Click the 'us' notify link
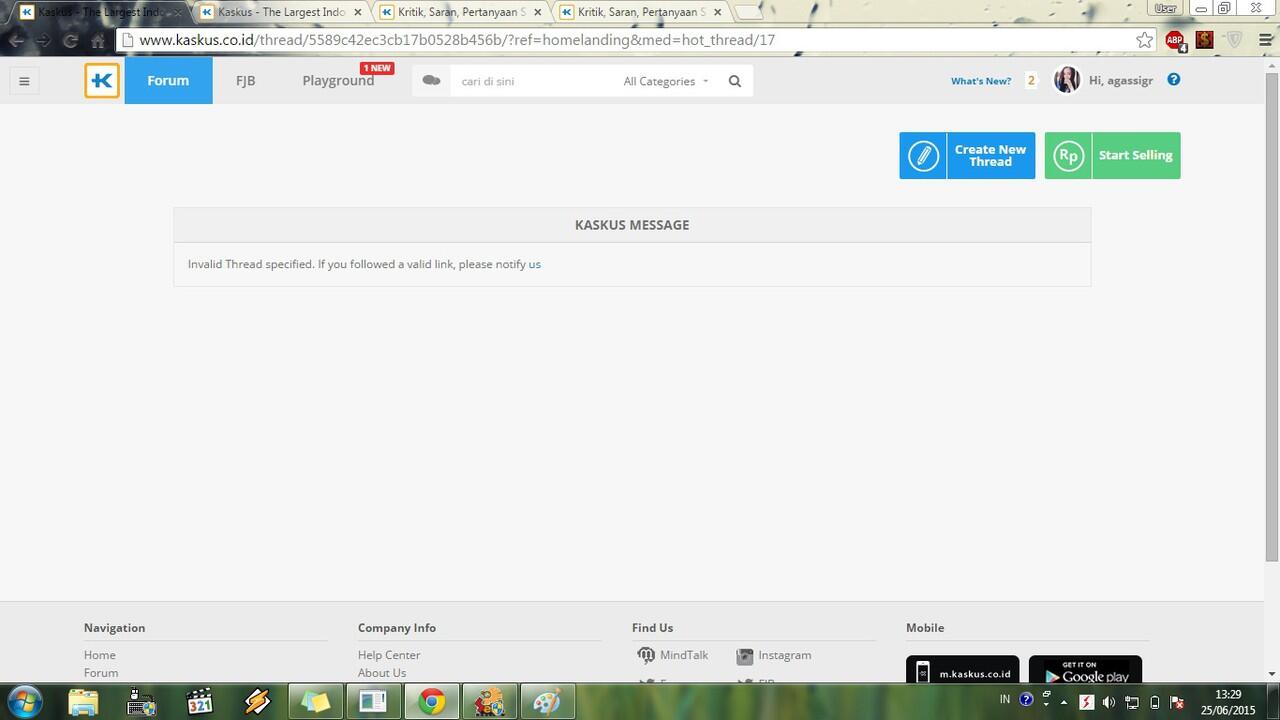This screenshot has width=1280, height=720. pos(534,264)
